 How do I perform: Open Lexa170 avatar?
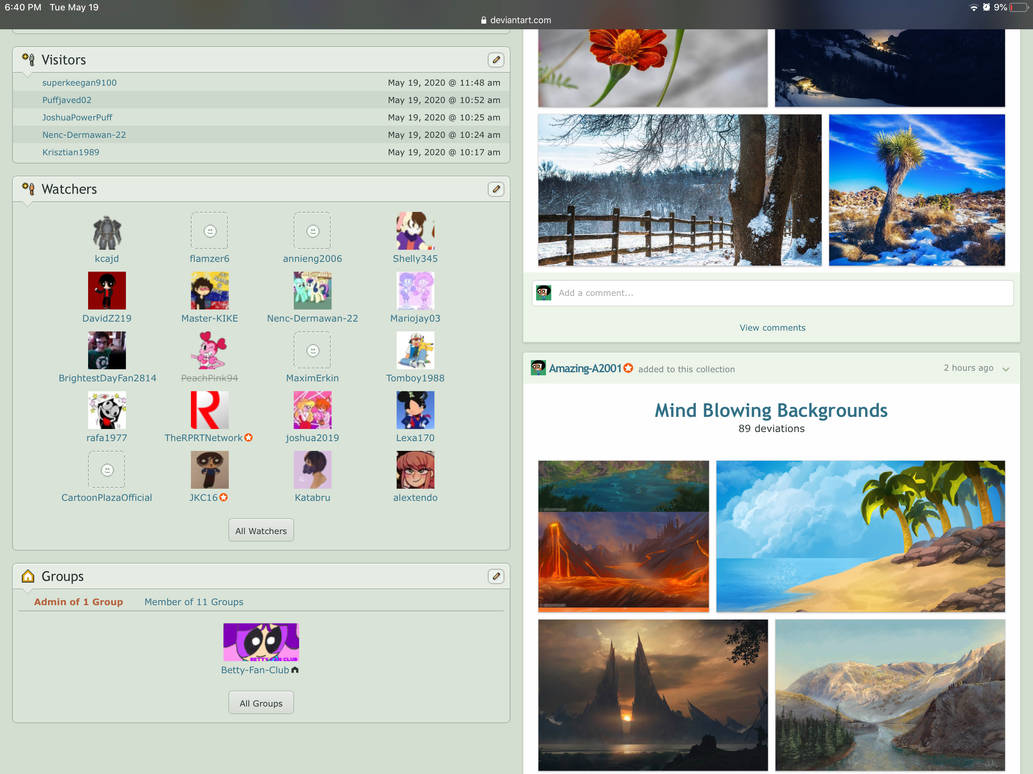coord(415,410)
